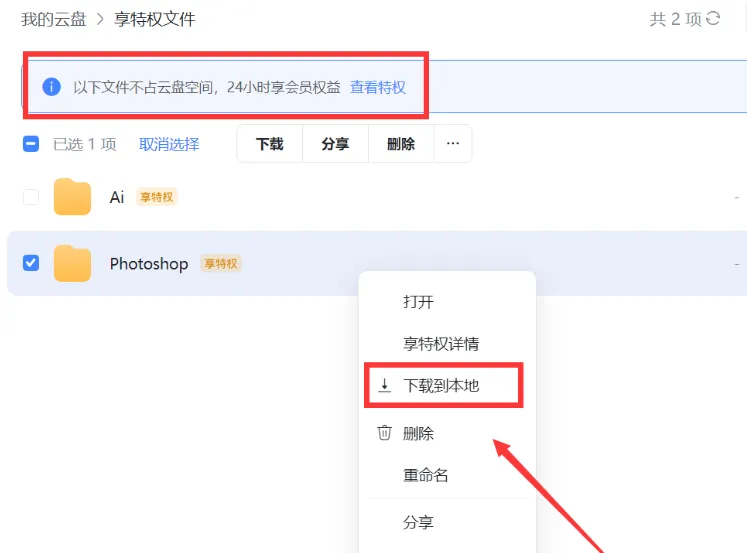Click the 享特权文件 breadcrumb

(155, 20)
